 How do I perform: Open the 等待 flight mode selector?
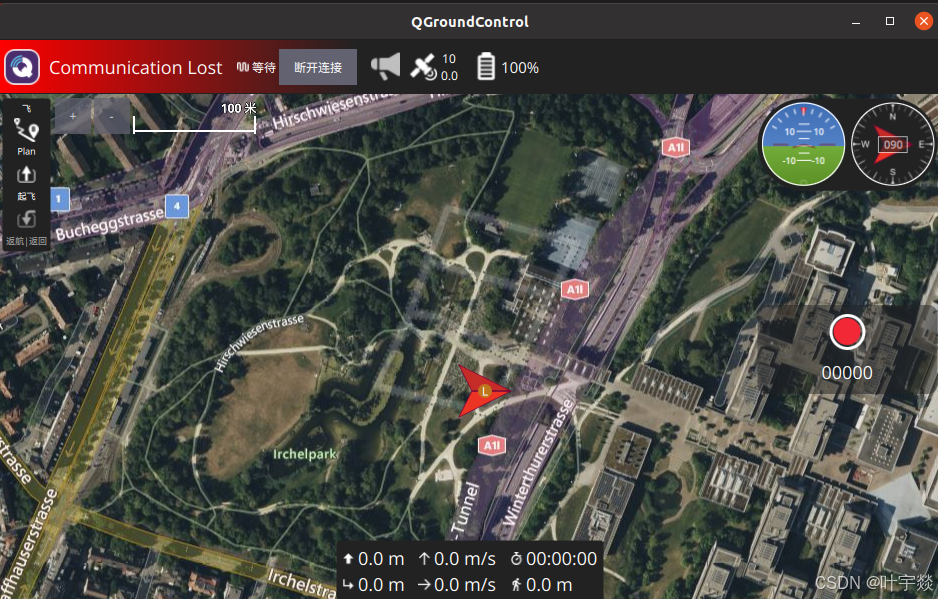pos(256,67)
